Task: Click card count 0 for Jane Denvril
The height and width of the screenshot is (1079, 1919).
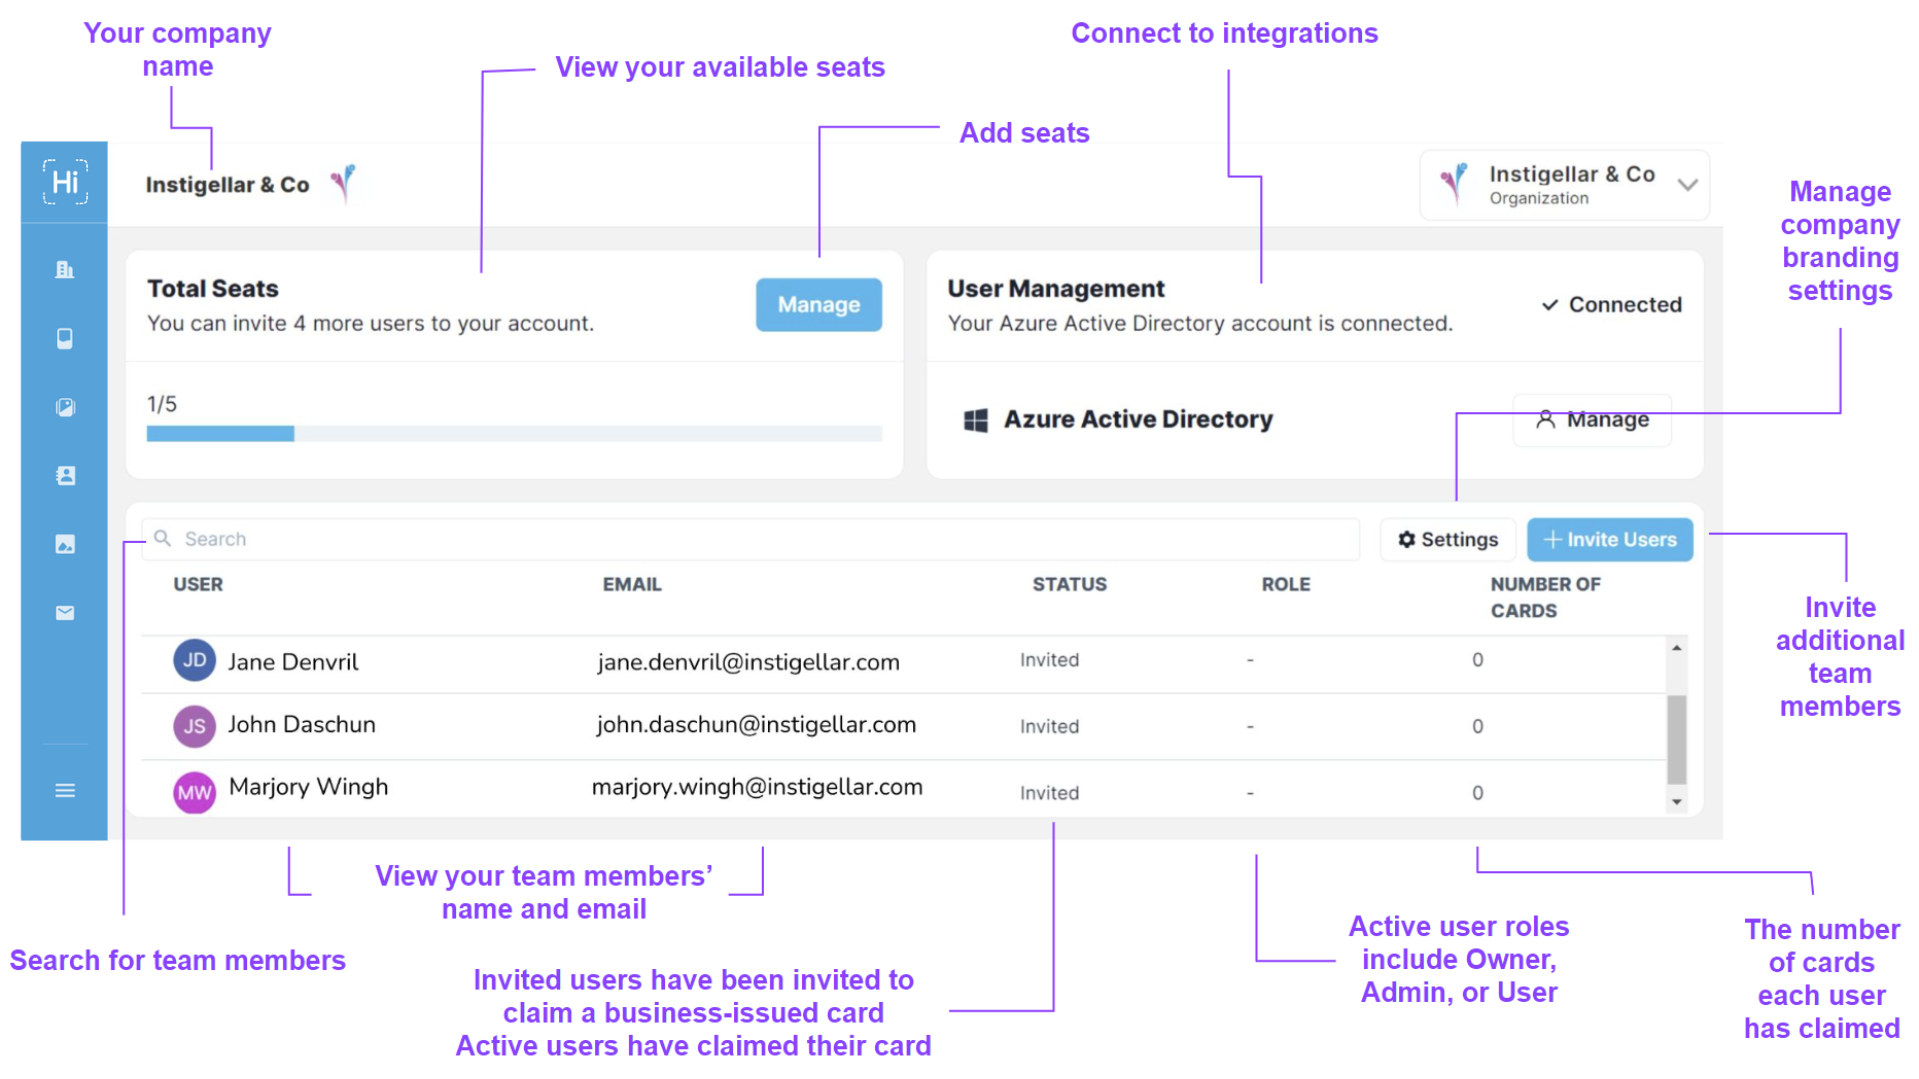Action: click(x=1477, y=660)
